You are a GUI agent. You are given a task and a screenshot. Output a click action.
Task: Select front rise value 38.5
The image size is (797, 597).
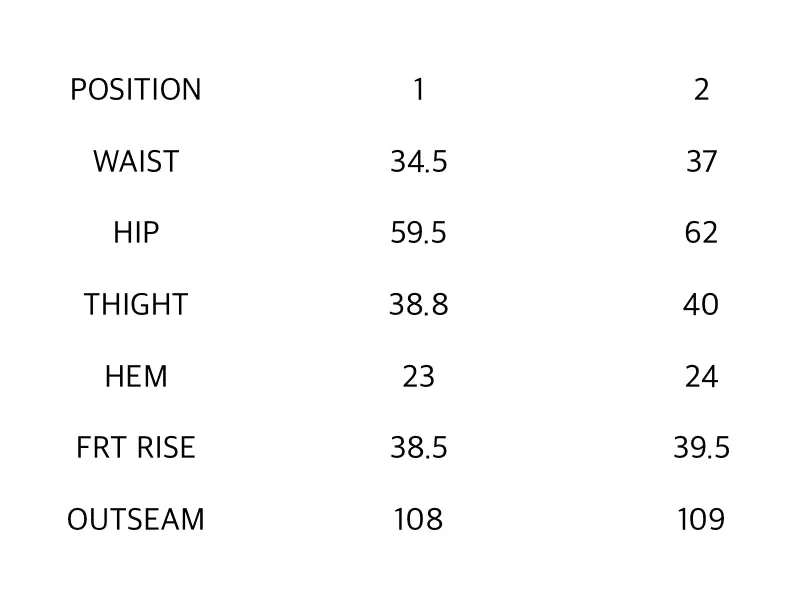click(x=419, y=448)
